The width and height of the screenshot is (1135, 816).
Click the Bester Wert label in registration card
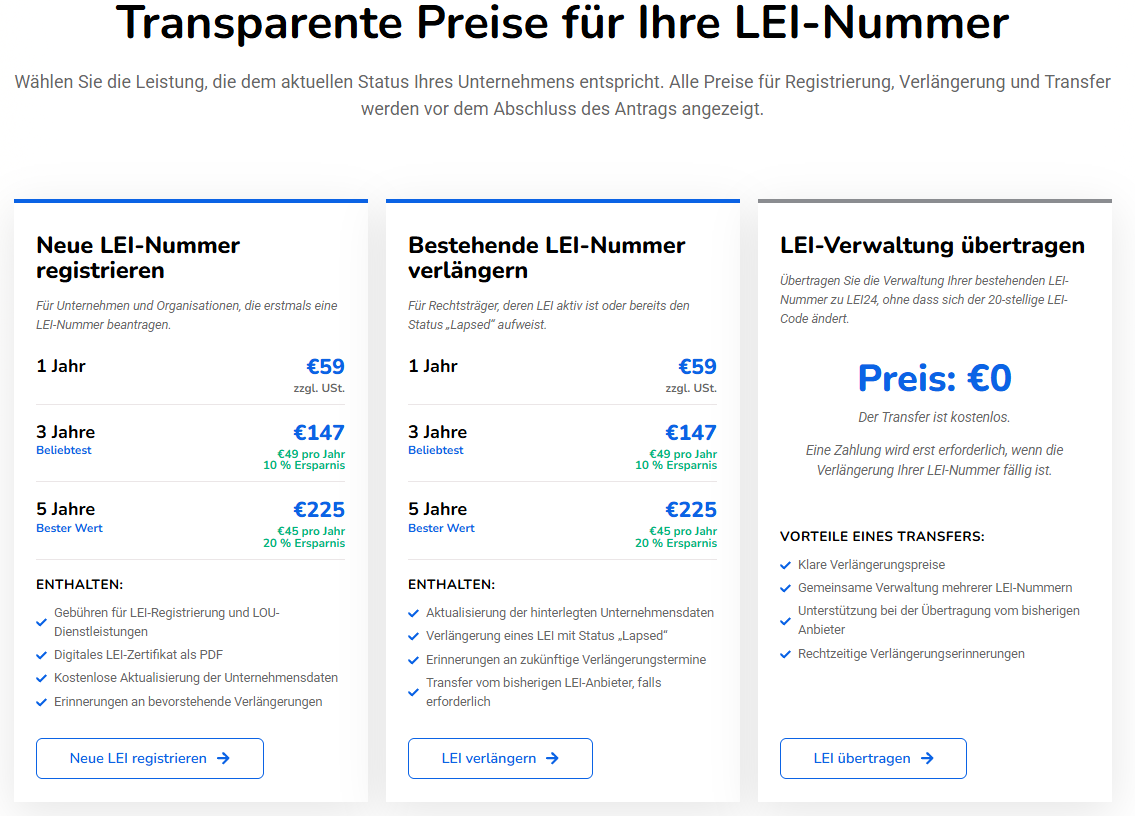[x=69, y=528]
